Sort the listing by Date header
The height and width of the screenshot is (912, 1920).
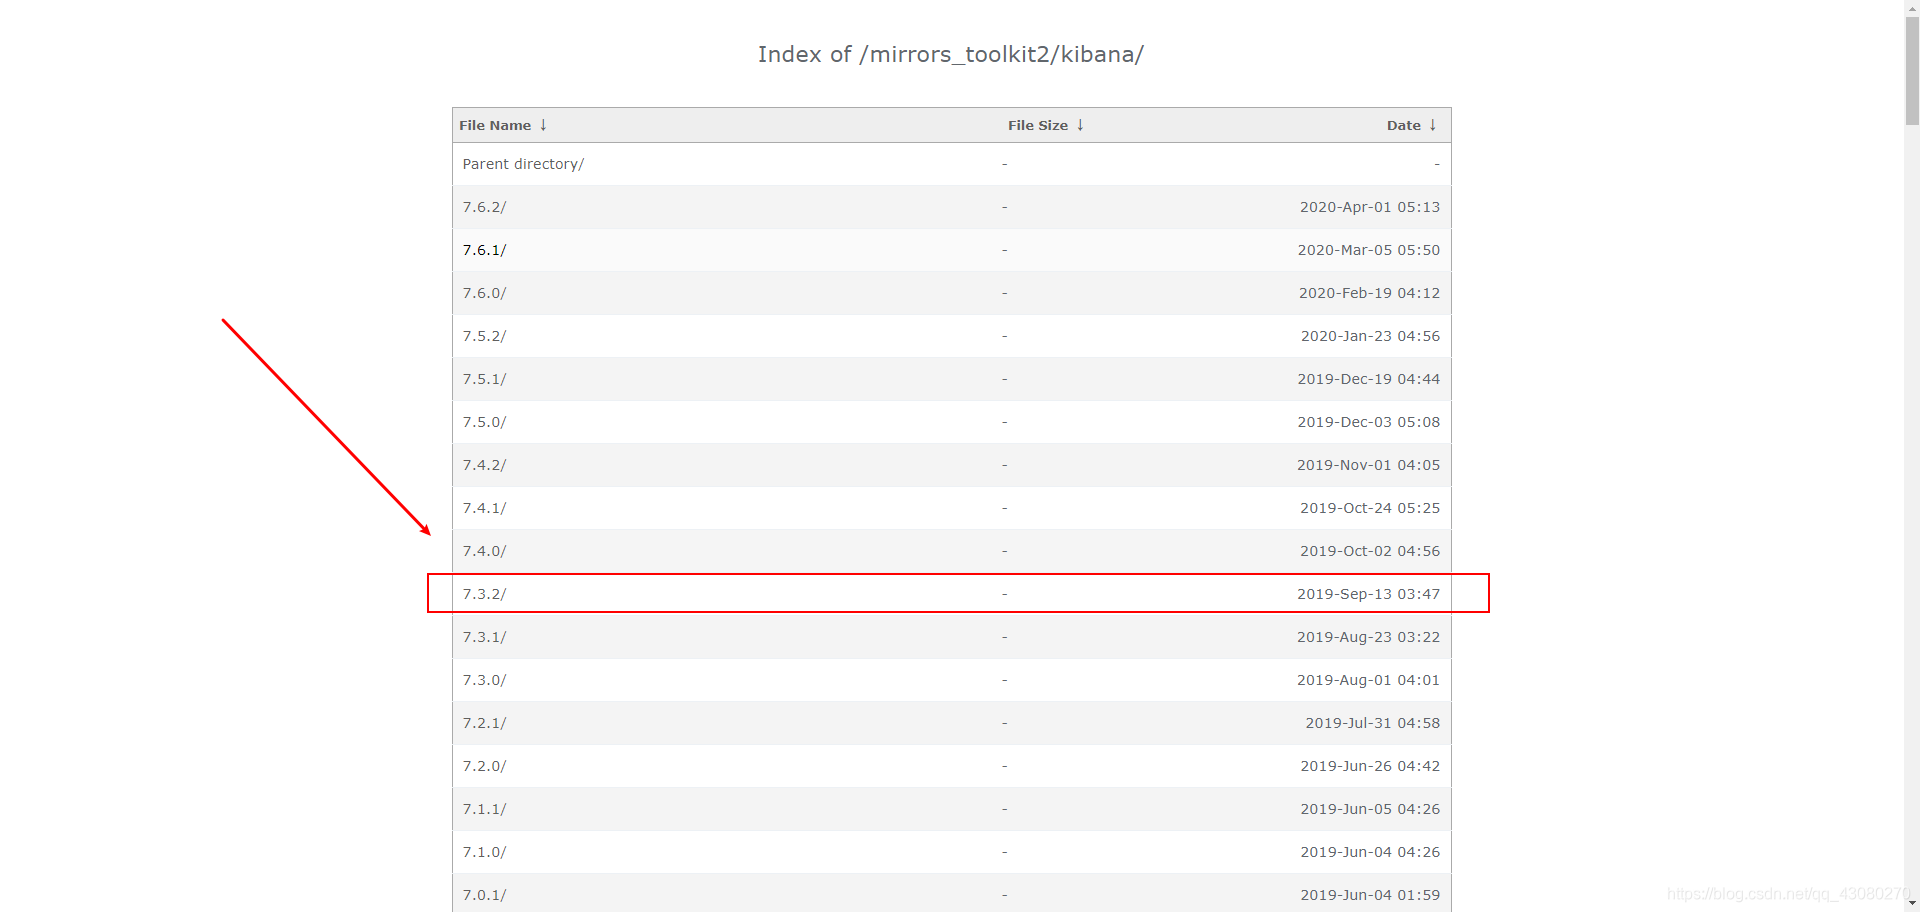tap(1404, 125)
